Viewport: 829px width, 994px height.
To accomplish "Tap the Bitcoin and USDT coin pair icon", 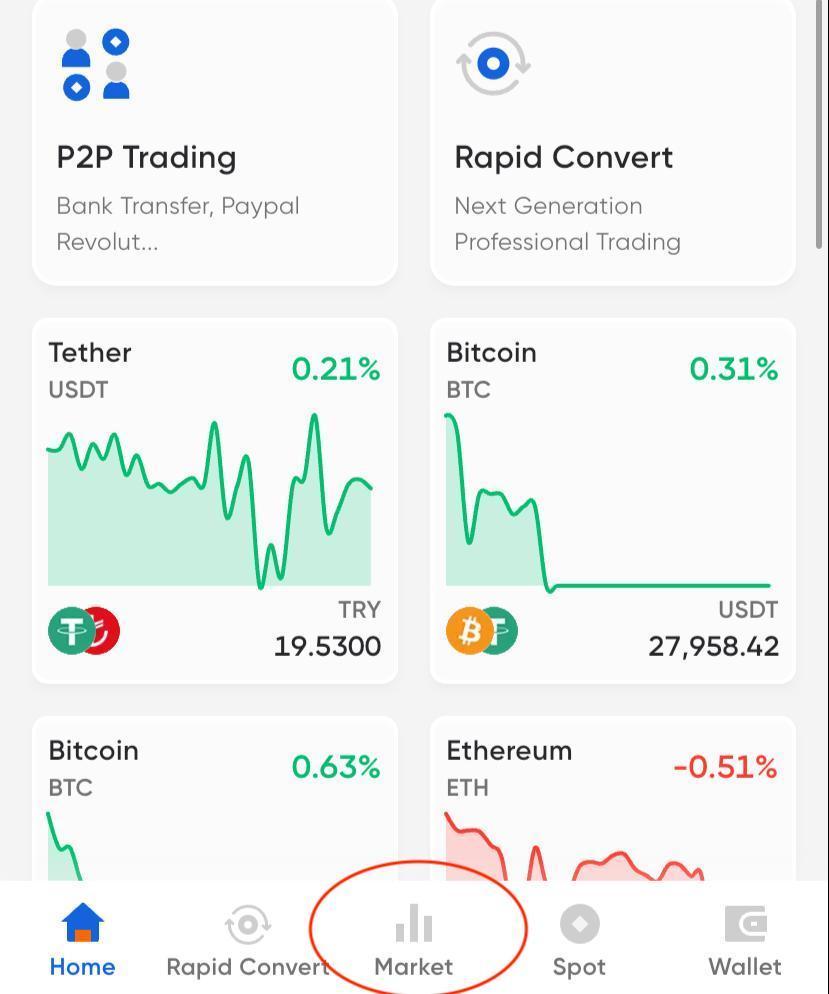I will tap(482, 631).
